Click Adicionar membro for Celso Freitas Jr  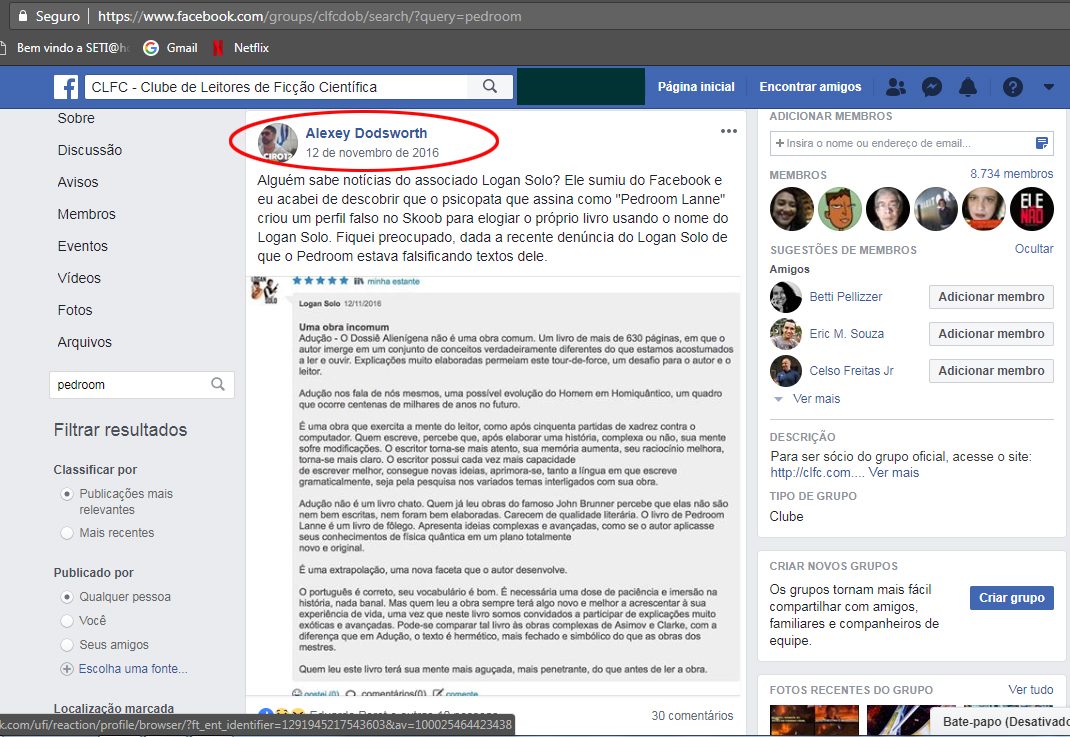point(991,371)
